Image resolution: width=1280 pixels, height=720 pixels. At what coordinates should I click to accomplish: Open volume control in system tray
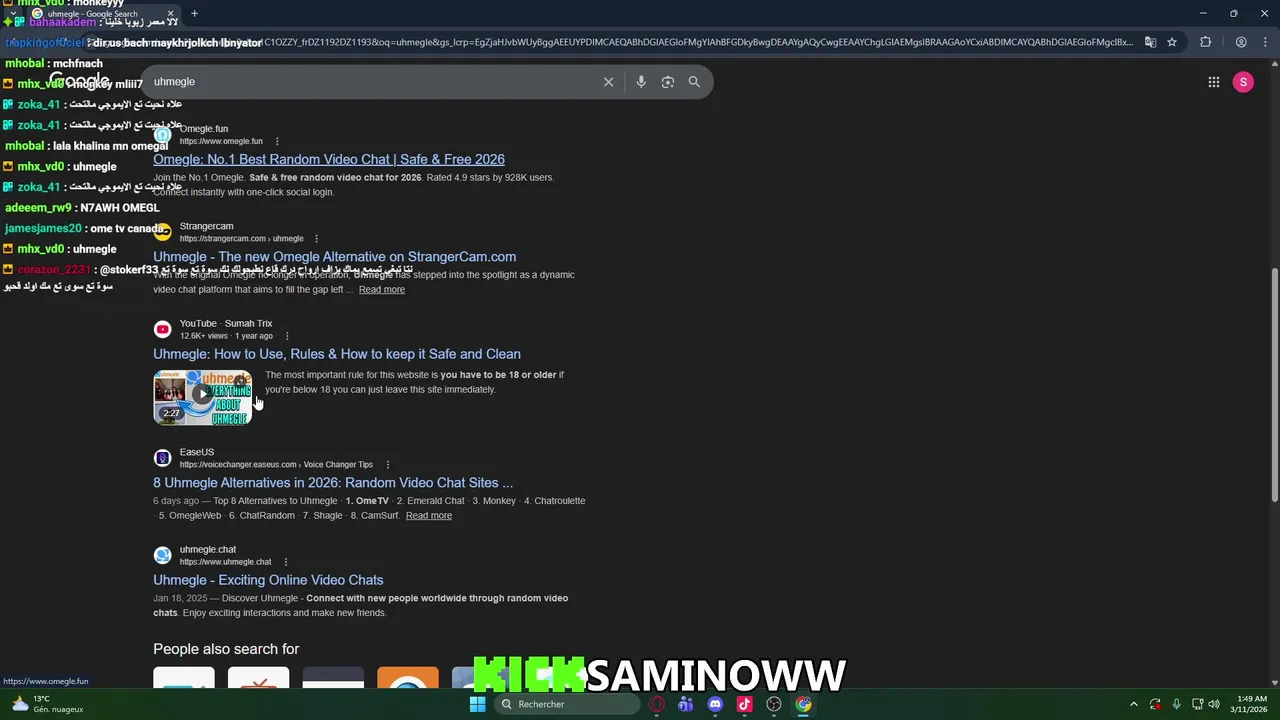[1213, 704]
